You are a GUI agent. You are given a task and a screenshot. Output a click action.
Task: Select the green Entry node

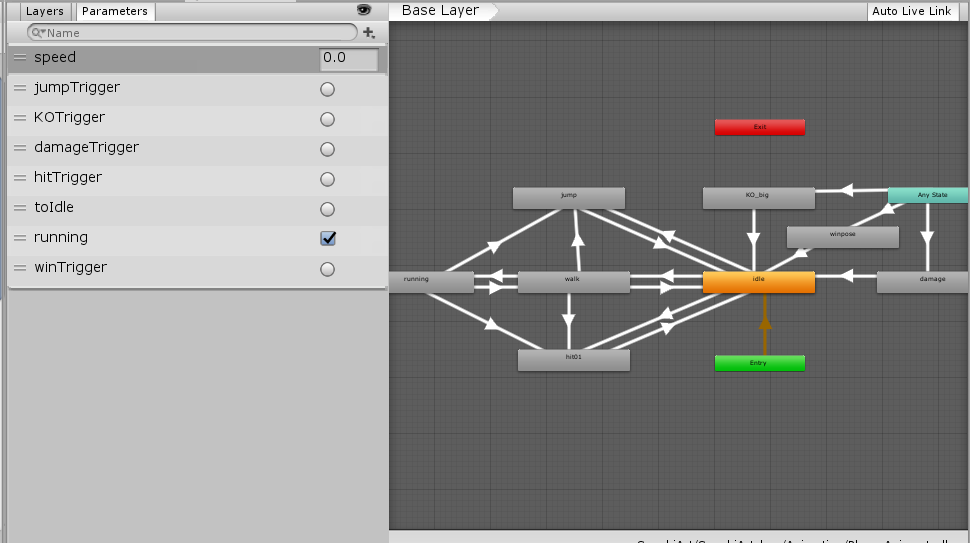[x=759, y=363]
